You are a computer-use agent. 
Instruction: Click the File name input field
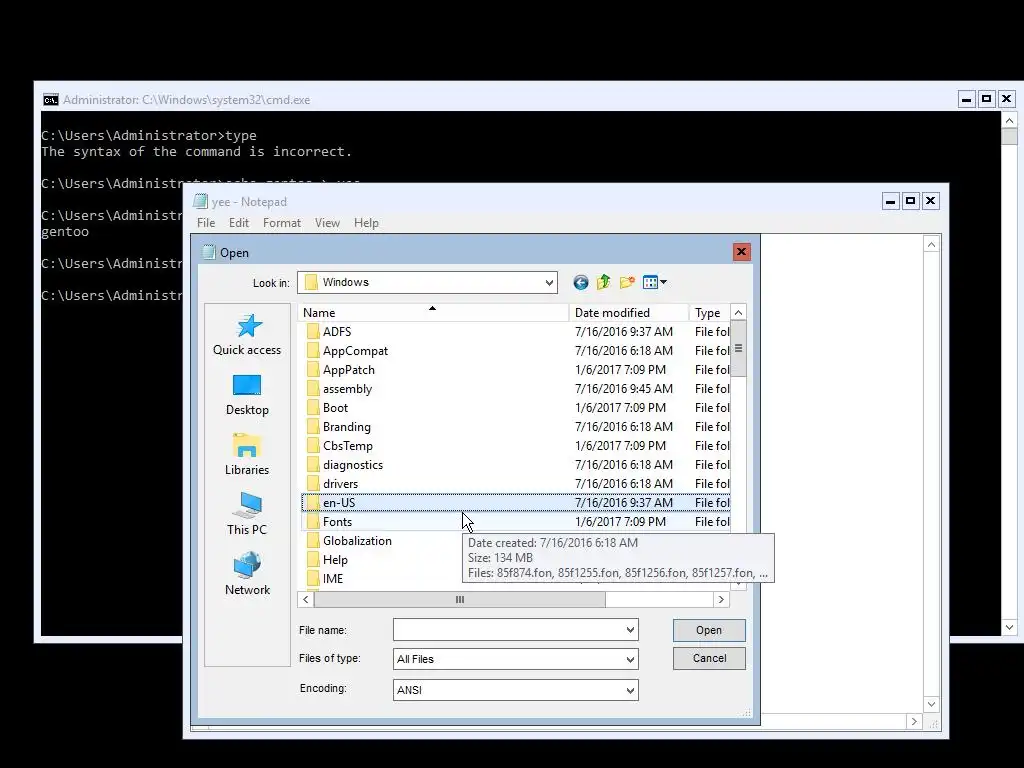coord(509,630)
